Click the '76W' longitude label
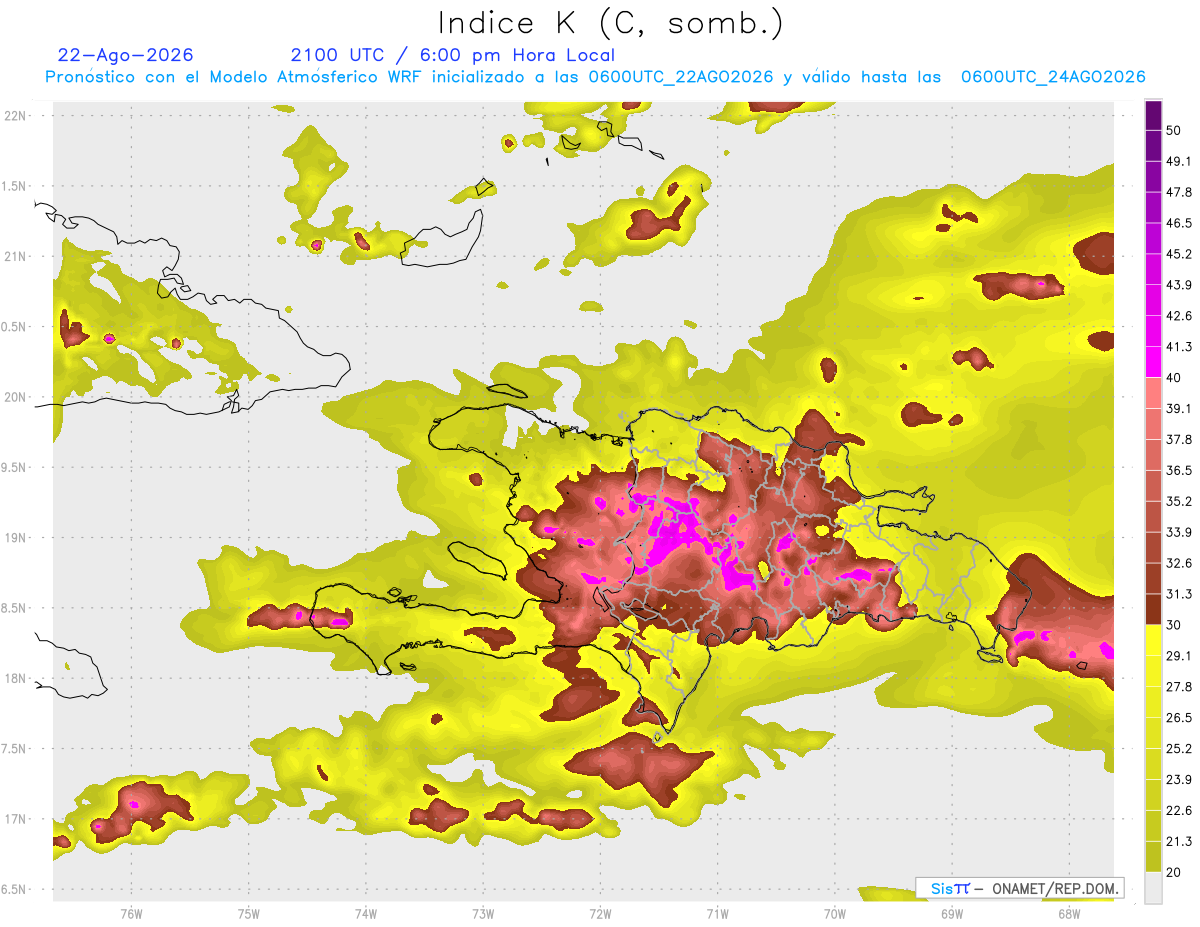 131,913
